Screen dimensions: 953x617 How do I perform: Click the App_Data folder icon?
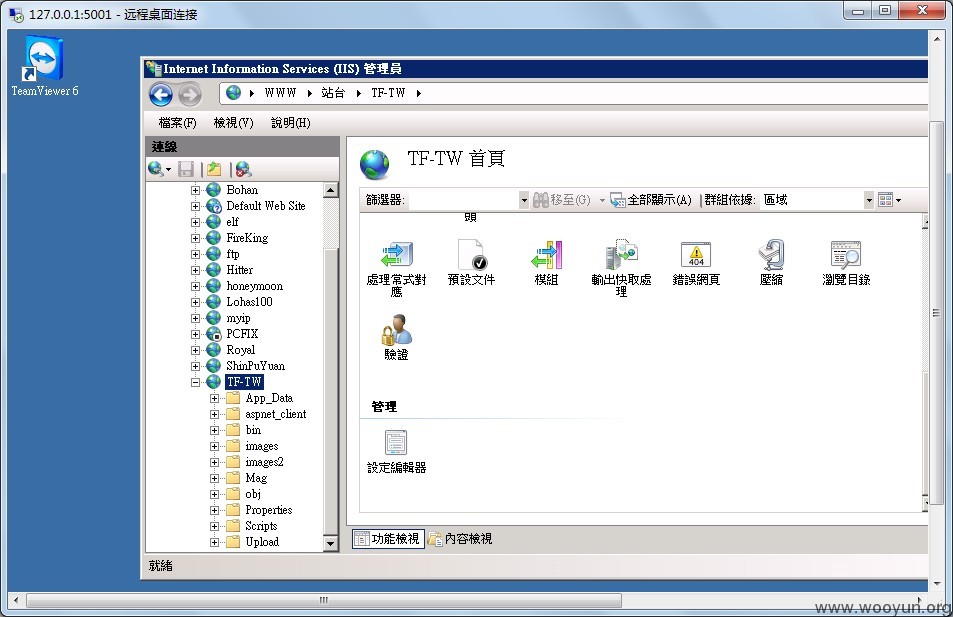[x=233, y=398]
